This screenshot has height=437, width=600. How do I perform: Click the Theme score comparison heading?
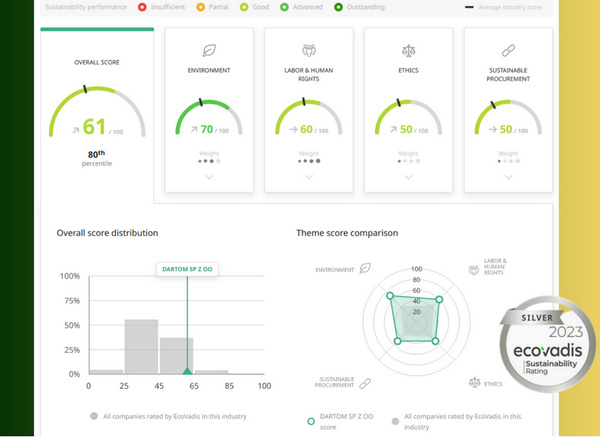pos(347,233)
